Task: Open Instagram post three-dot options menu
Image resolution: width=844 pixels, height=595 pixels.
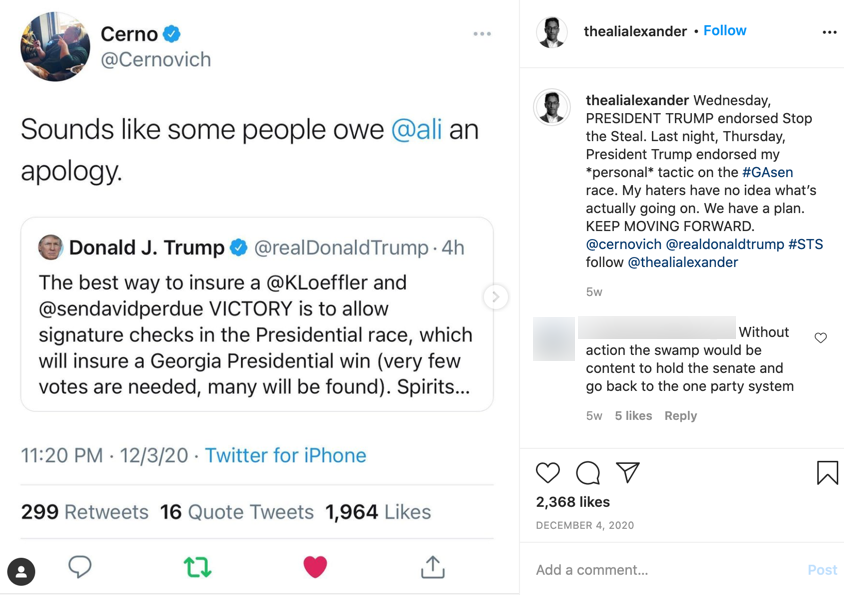Action: [829, 32]
